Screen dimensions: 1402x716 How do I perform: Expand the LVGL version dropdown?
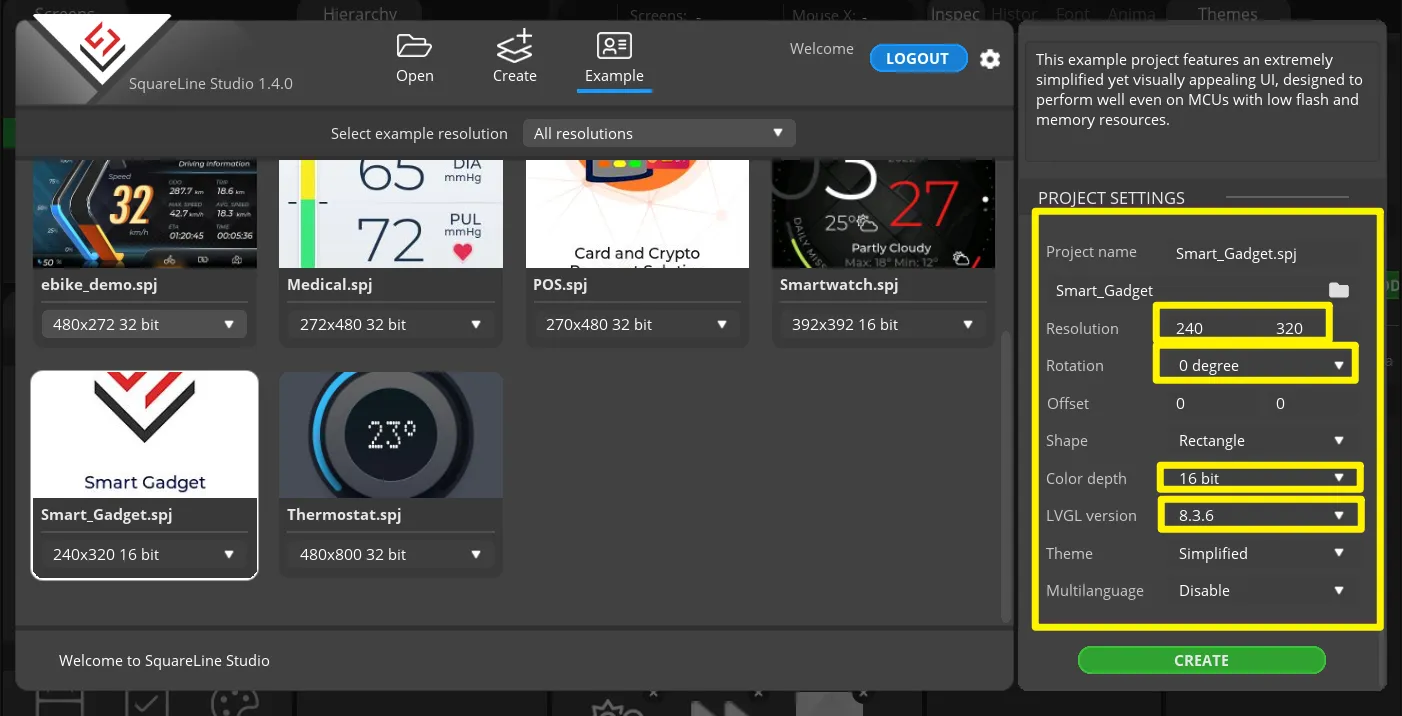coord(1260,516)
